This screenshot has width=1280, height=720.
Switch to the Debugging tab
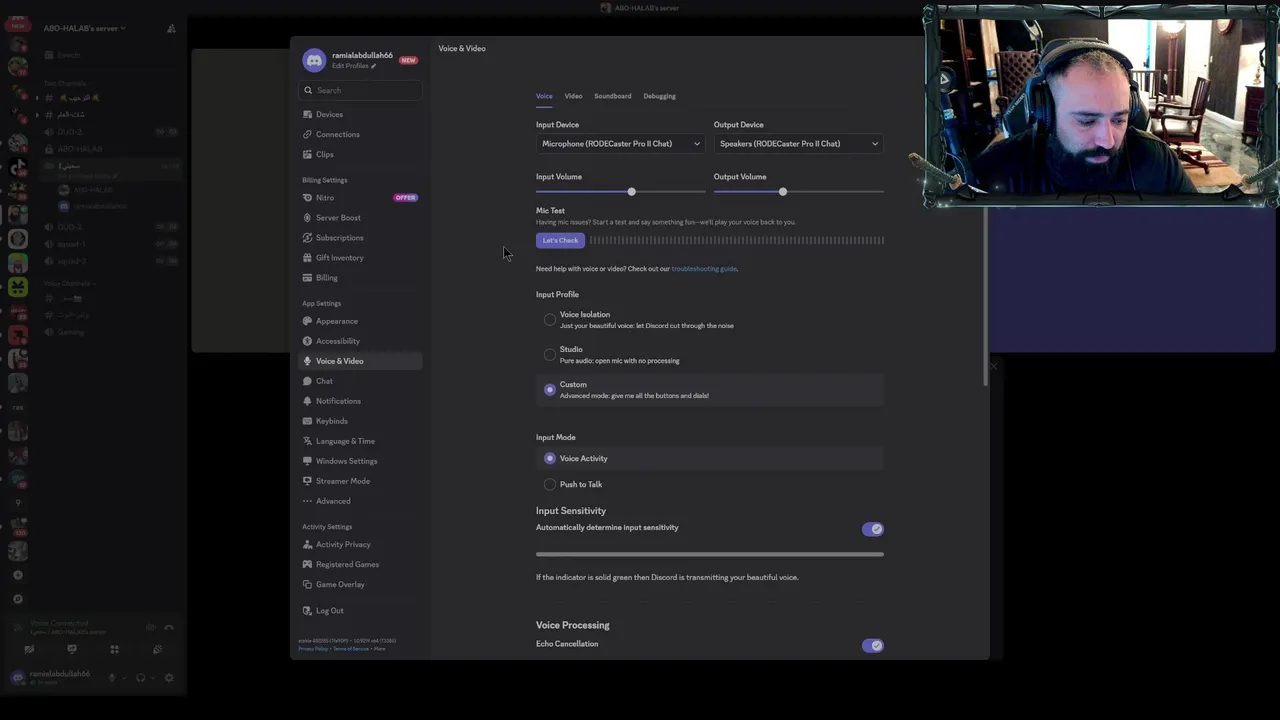click(659, 96)
